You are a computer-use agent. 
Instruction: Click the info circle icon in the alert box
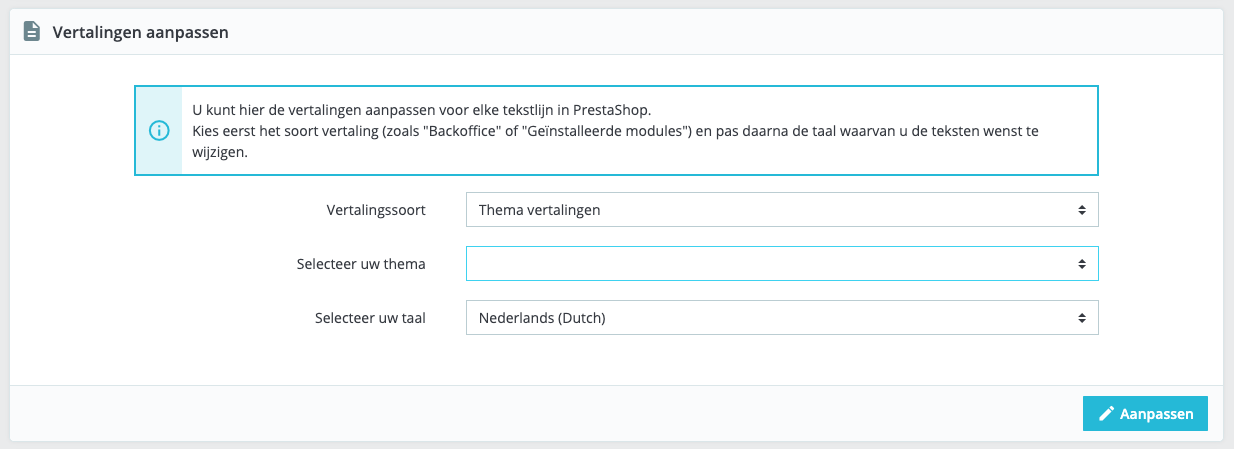[158, 130]
